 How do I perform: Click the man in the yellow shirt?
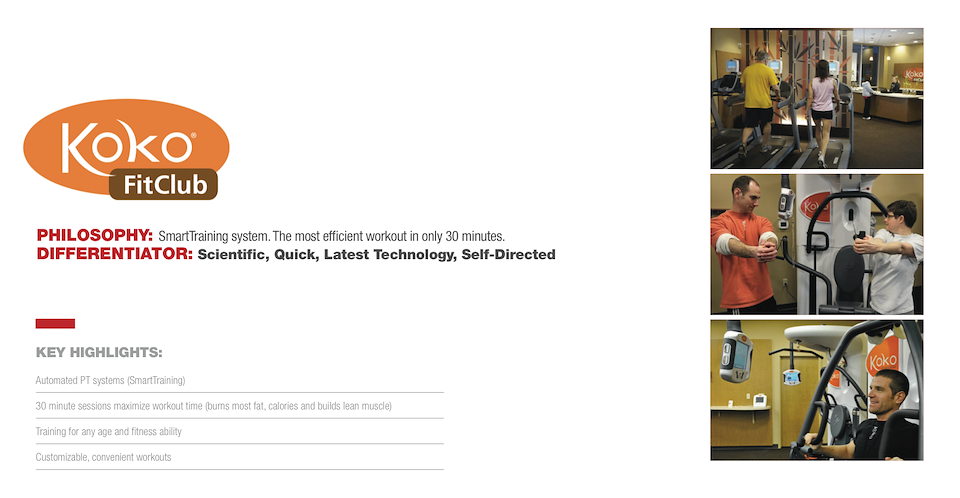point(758,101)
